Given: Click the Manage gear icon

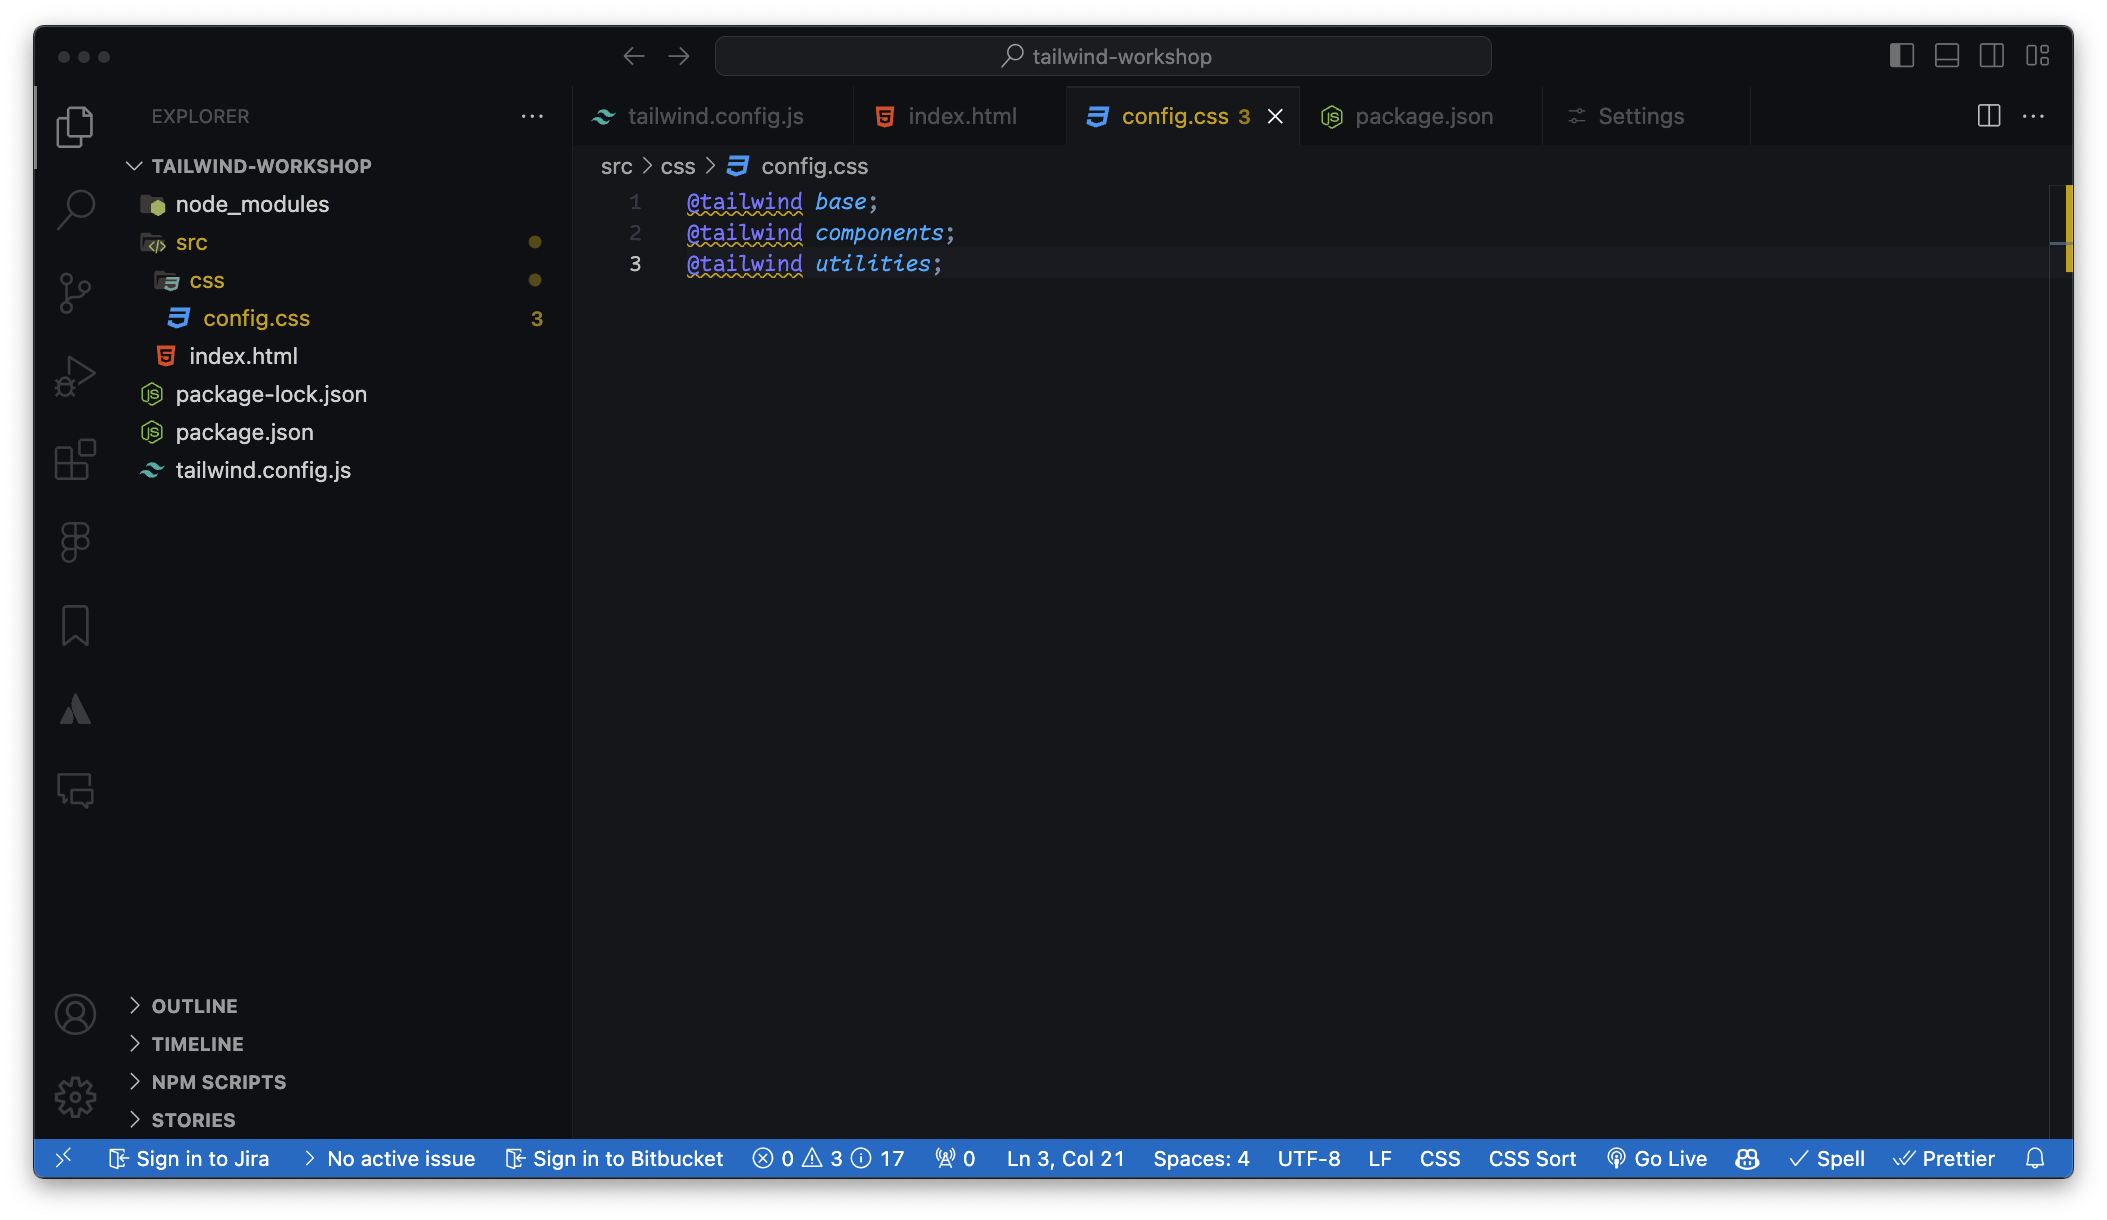Looking at the screenshot, I should click(x=75, y=1097).
